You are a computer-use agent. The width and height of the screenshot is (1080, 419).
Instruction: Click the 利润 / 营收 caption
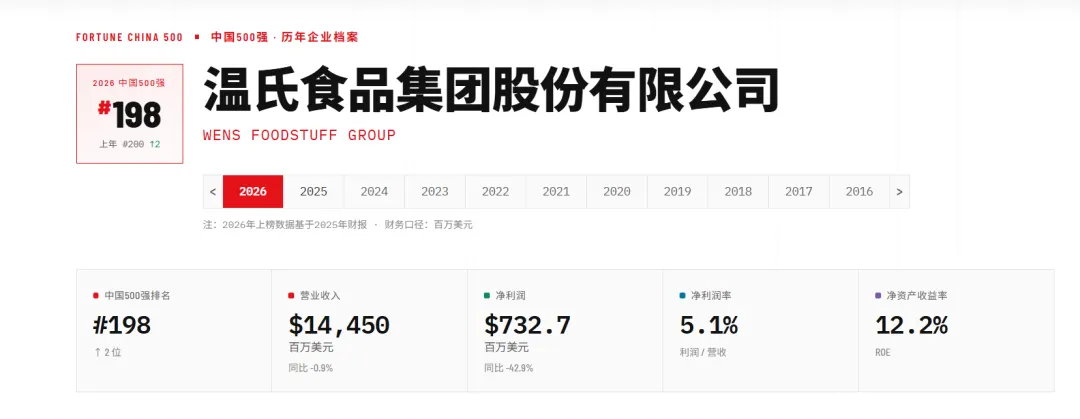pos(703,352)
